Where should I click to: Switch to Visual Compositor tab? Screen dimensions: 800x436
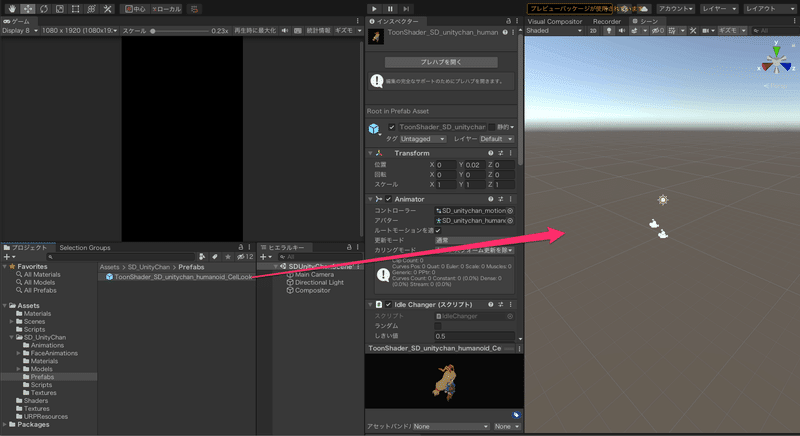tap(554, 21)
